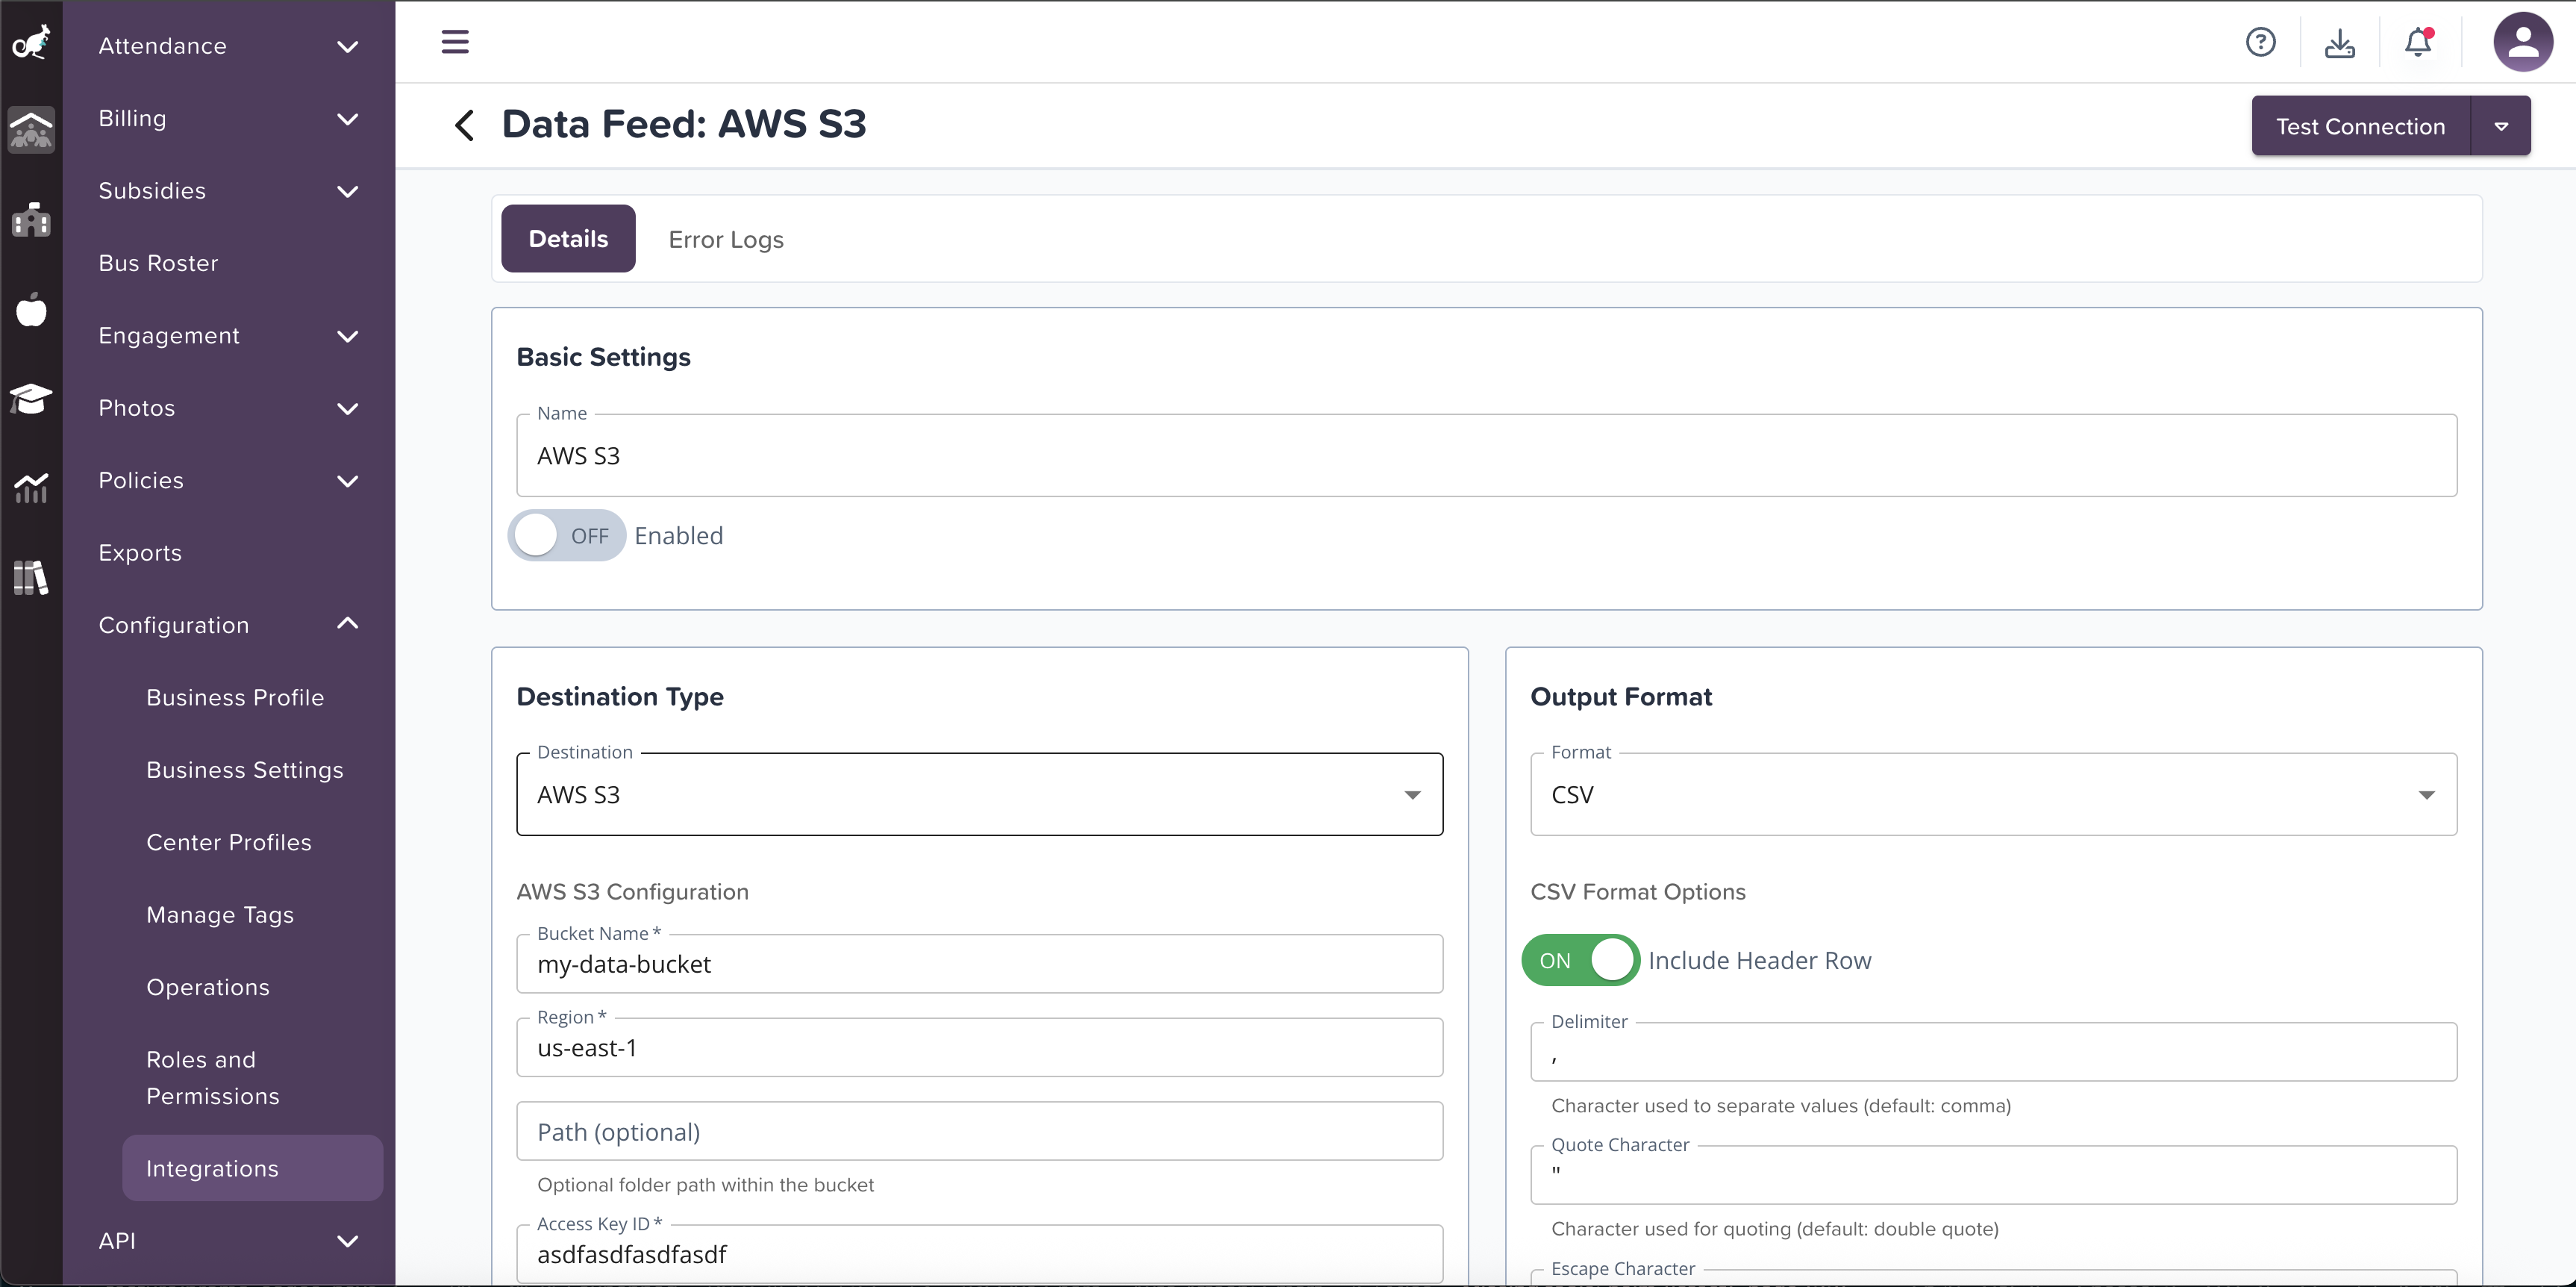
Task: Click the notifications bell icon
Action: point(2418,42)
